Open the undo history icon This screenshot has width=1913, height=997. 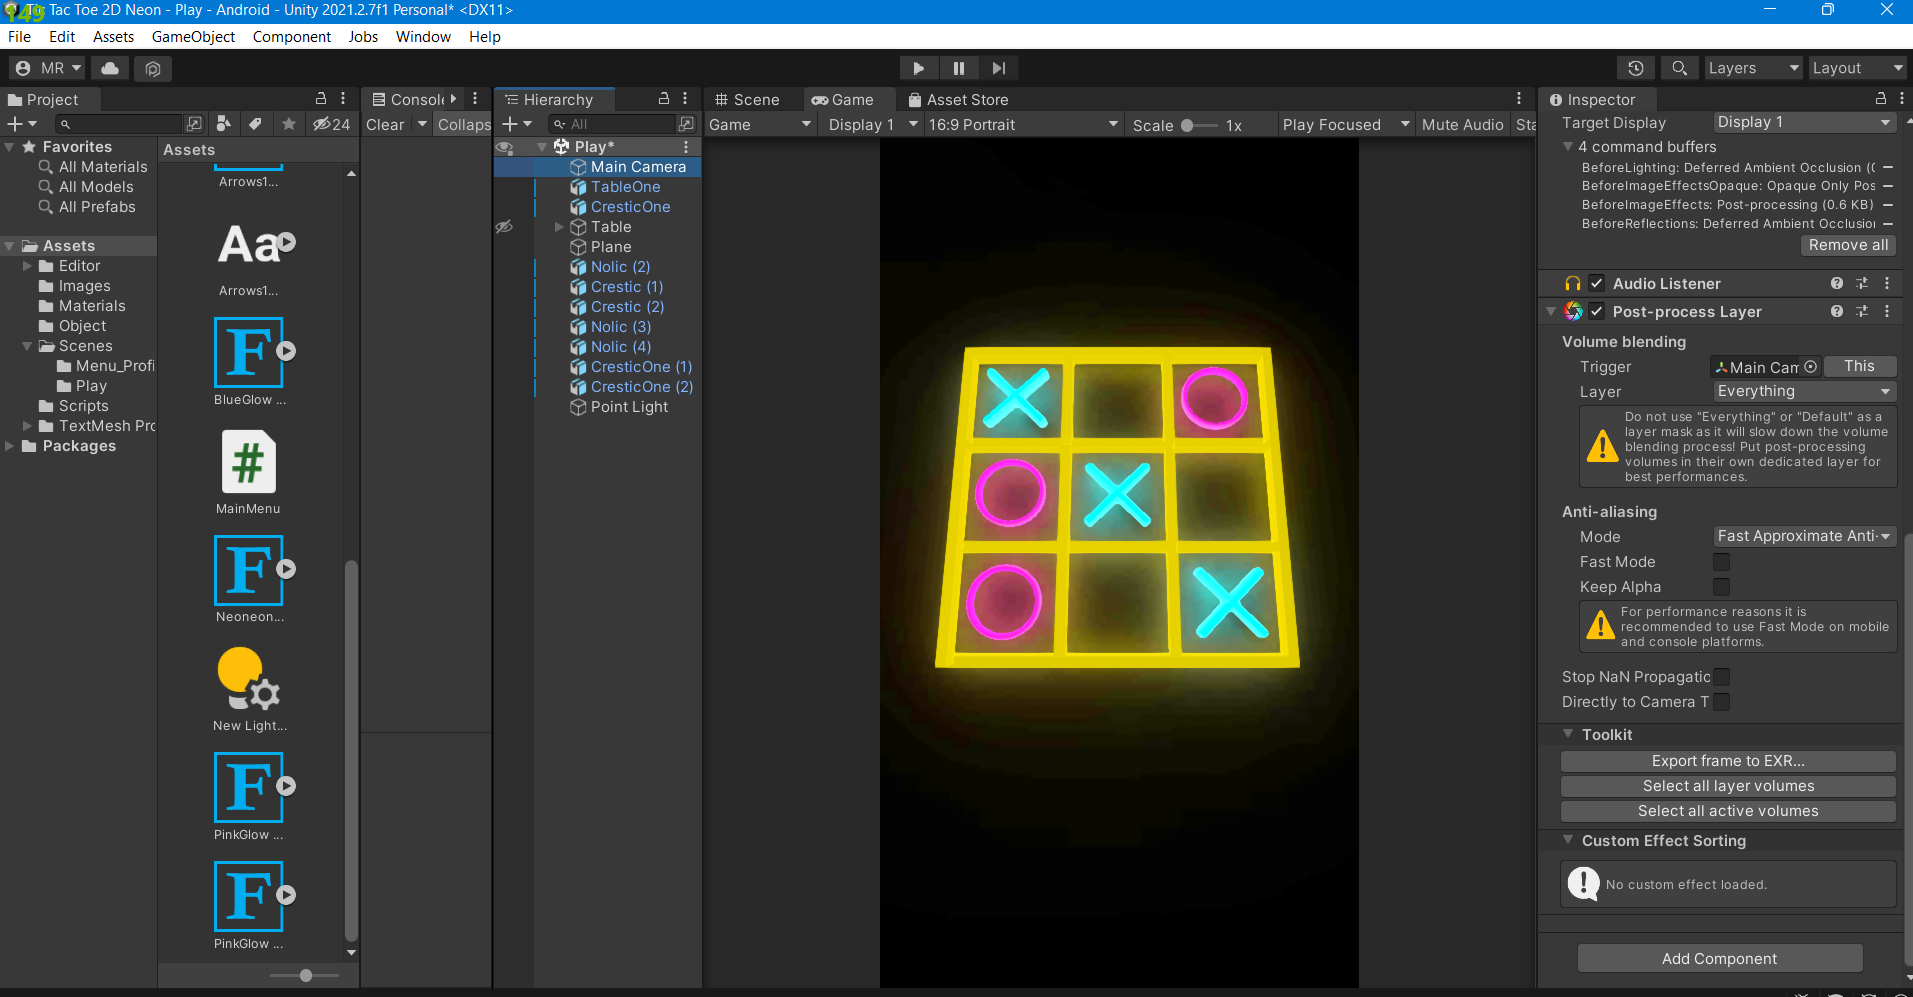click(x=1635, y=68)
